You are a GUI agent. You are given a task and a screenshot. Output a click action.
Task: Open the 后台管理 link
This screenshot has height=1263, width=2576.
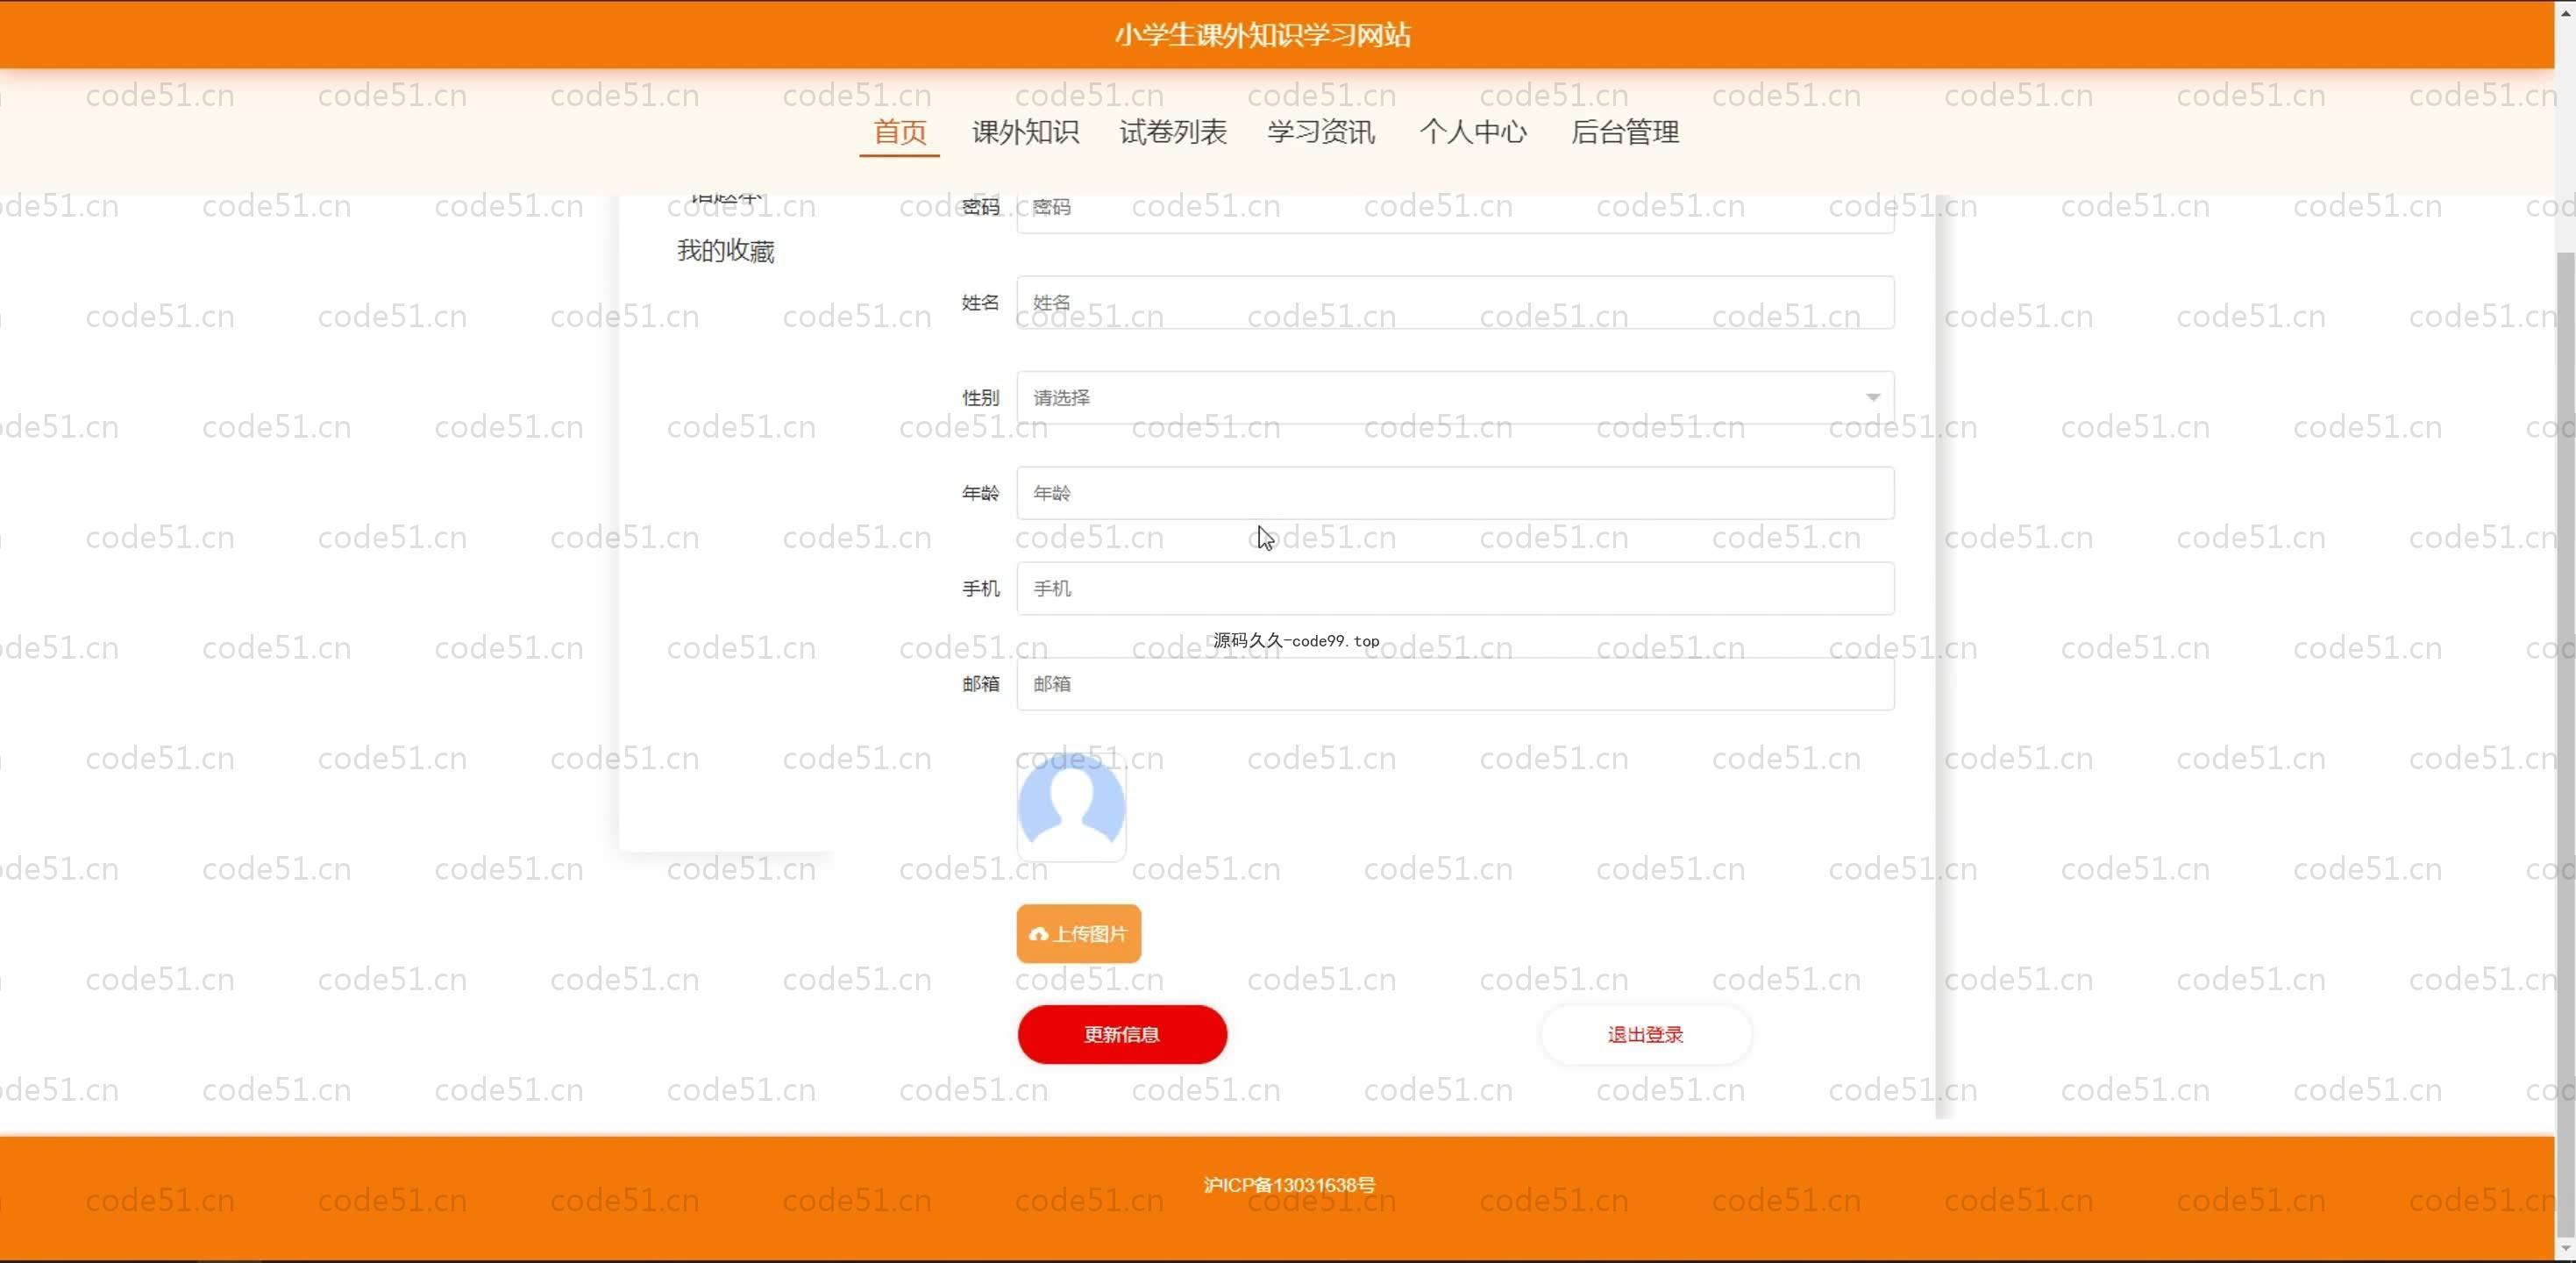coord(1625,132)
